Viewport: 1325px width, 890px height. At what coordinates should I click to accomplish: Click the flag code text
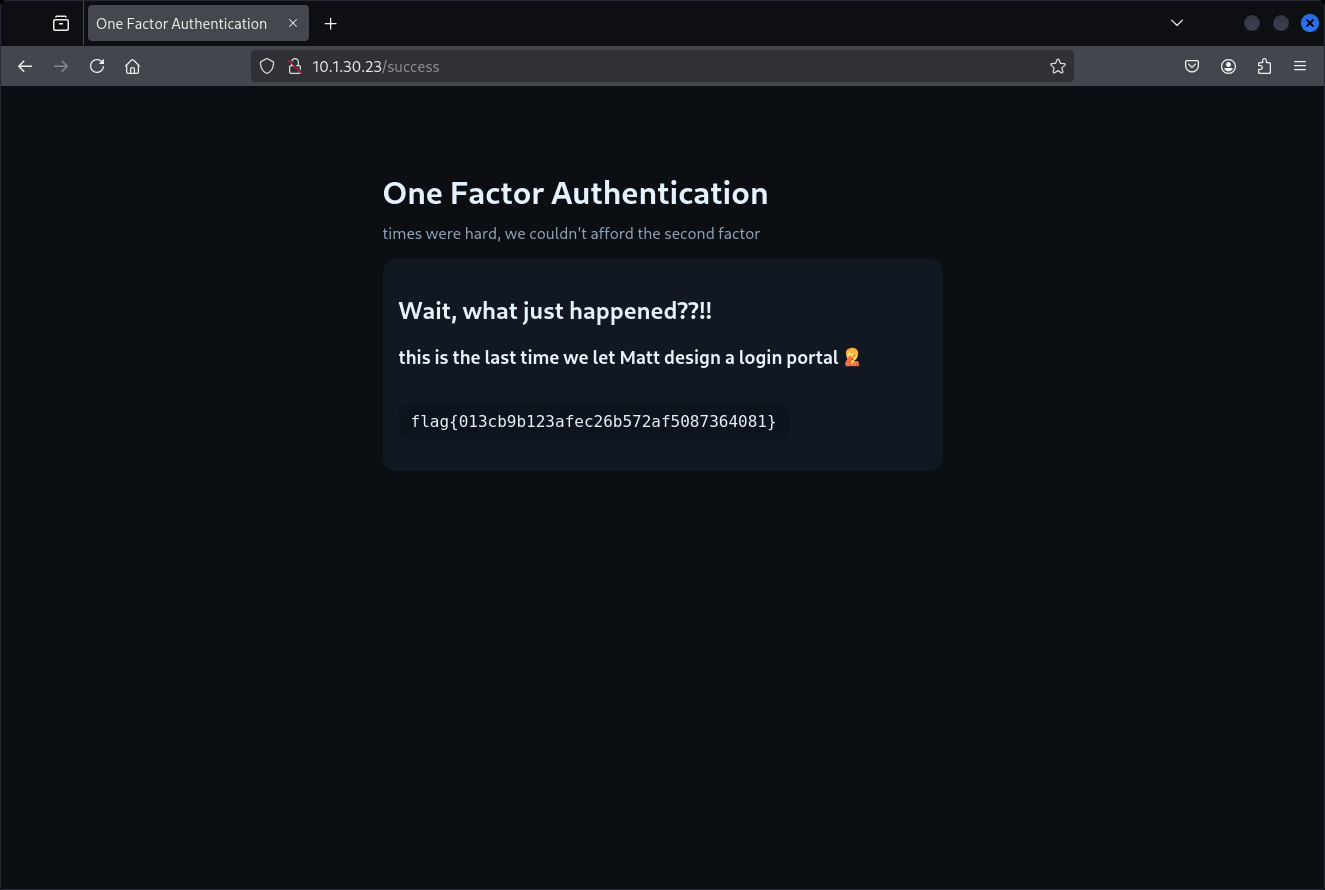pyautogui.click(x=593, y=421)
